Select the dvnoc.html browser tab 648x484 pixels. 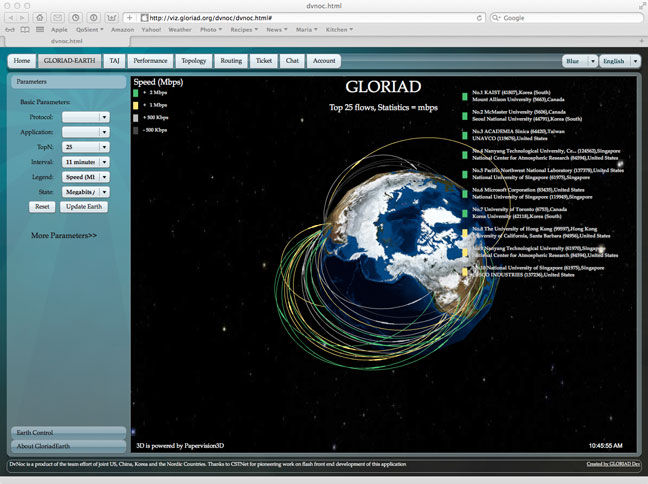pos(67,41)
